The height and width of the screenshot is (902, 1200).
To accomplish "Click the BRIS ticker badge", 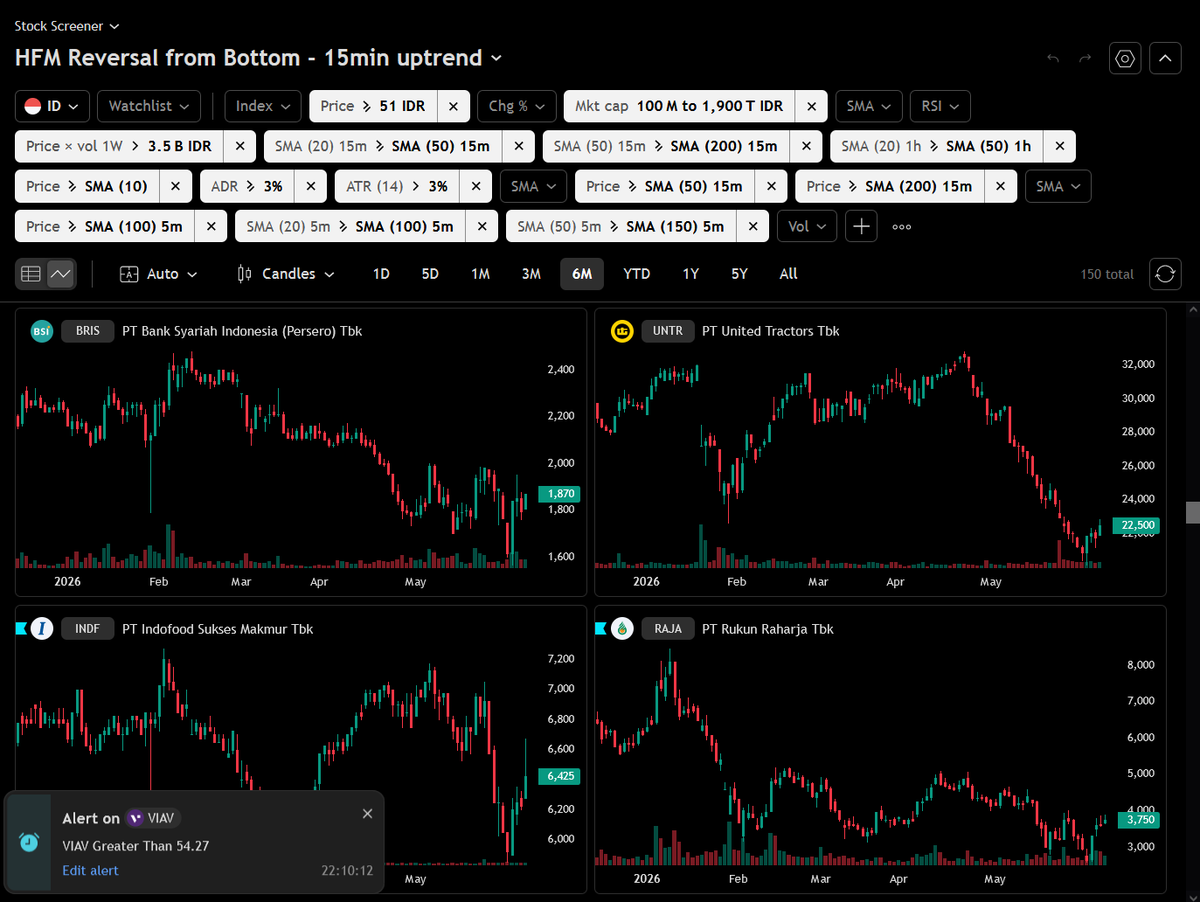I will click(x=87, y=331).
